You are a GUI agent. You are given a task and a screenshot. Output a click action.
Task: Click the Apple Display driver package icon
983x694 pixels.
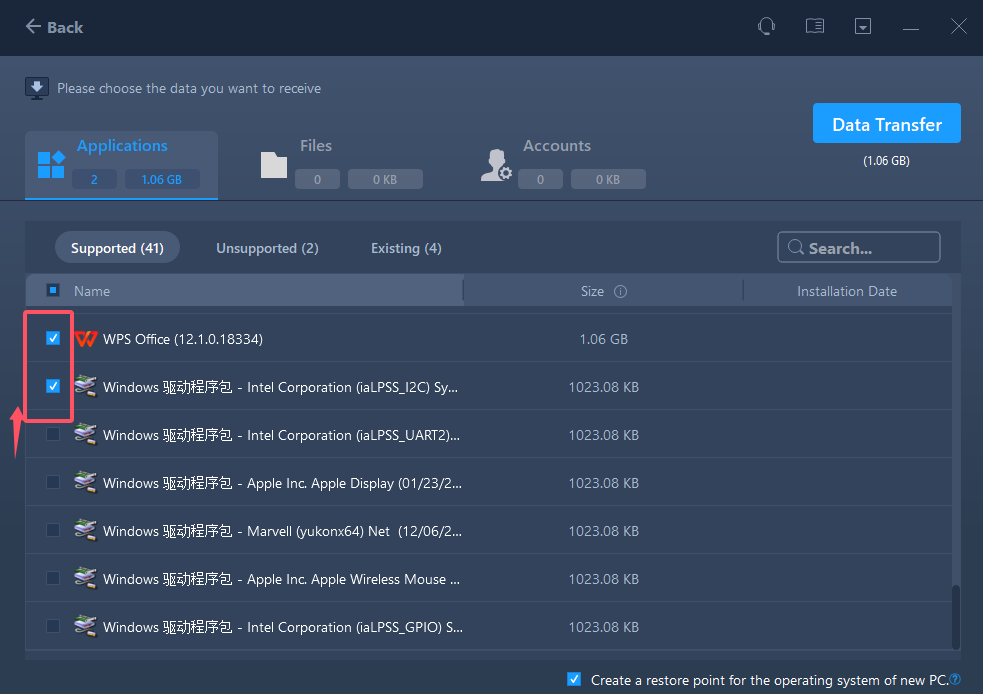pos(86,483)
